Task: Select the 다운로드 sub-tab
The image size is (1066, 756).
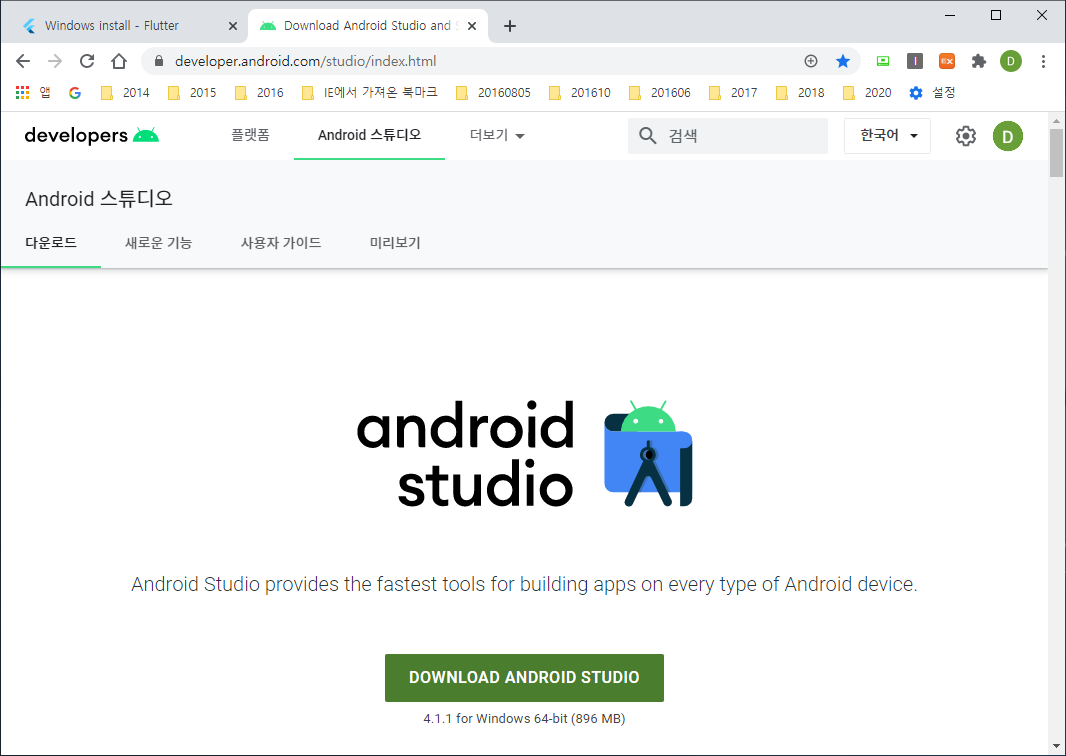Action: (x=51, y=243)
